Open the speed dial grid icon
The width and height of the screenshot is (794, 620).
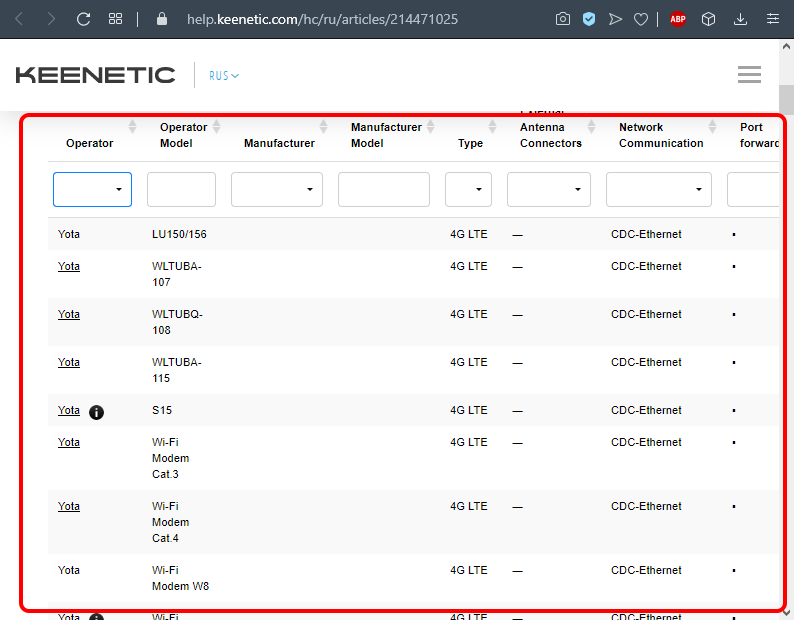click(115, 19)
